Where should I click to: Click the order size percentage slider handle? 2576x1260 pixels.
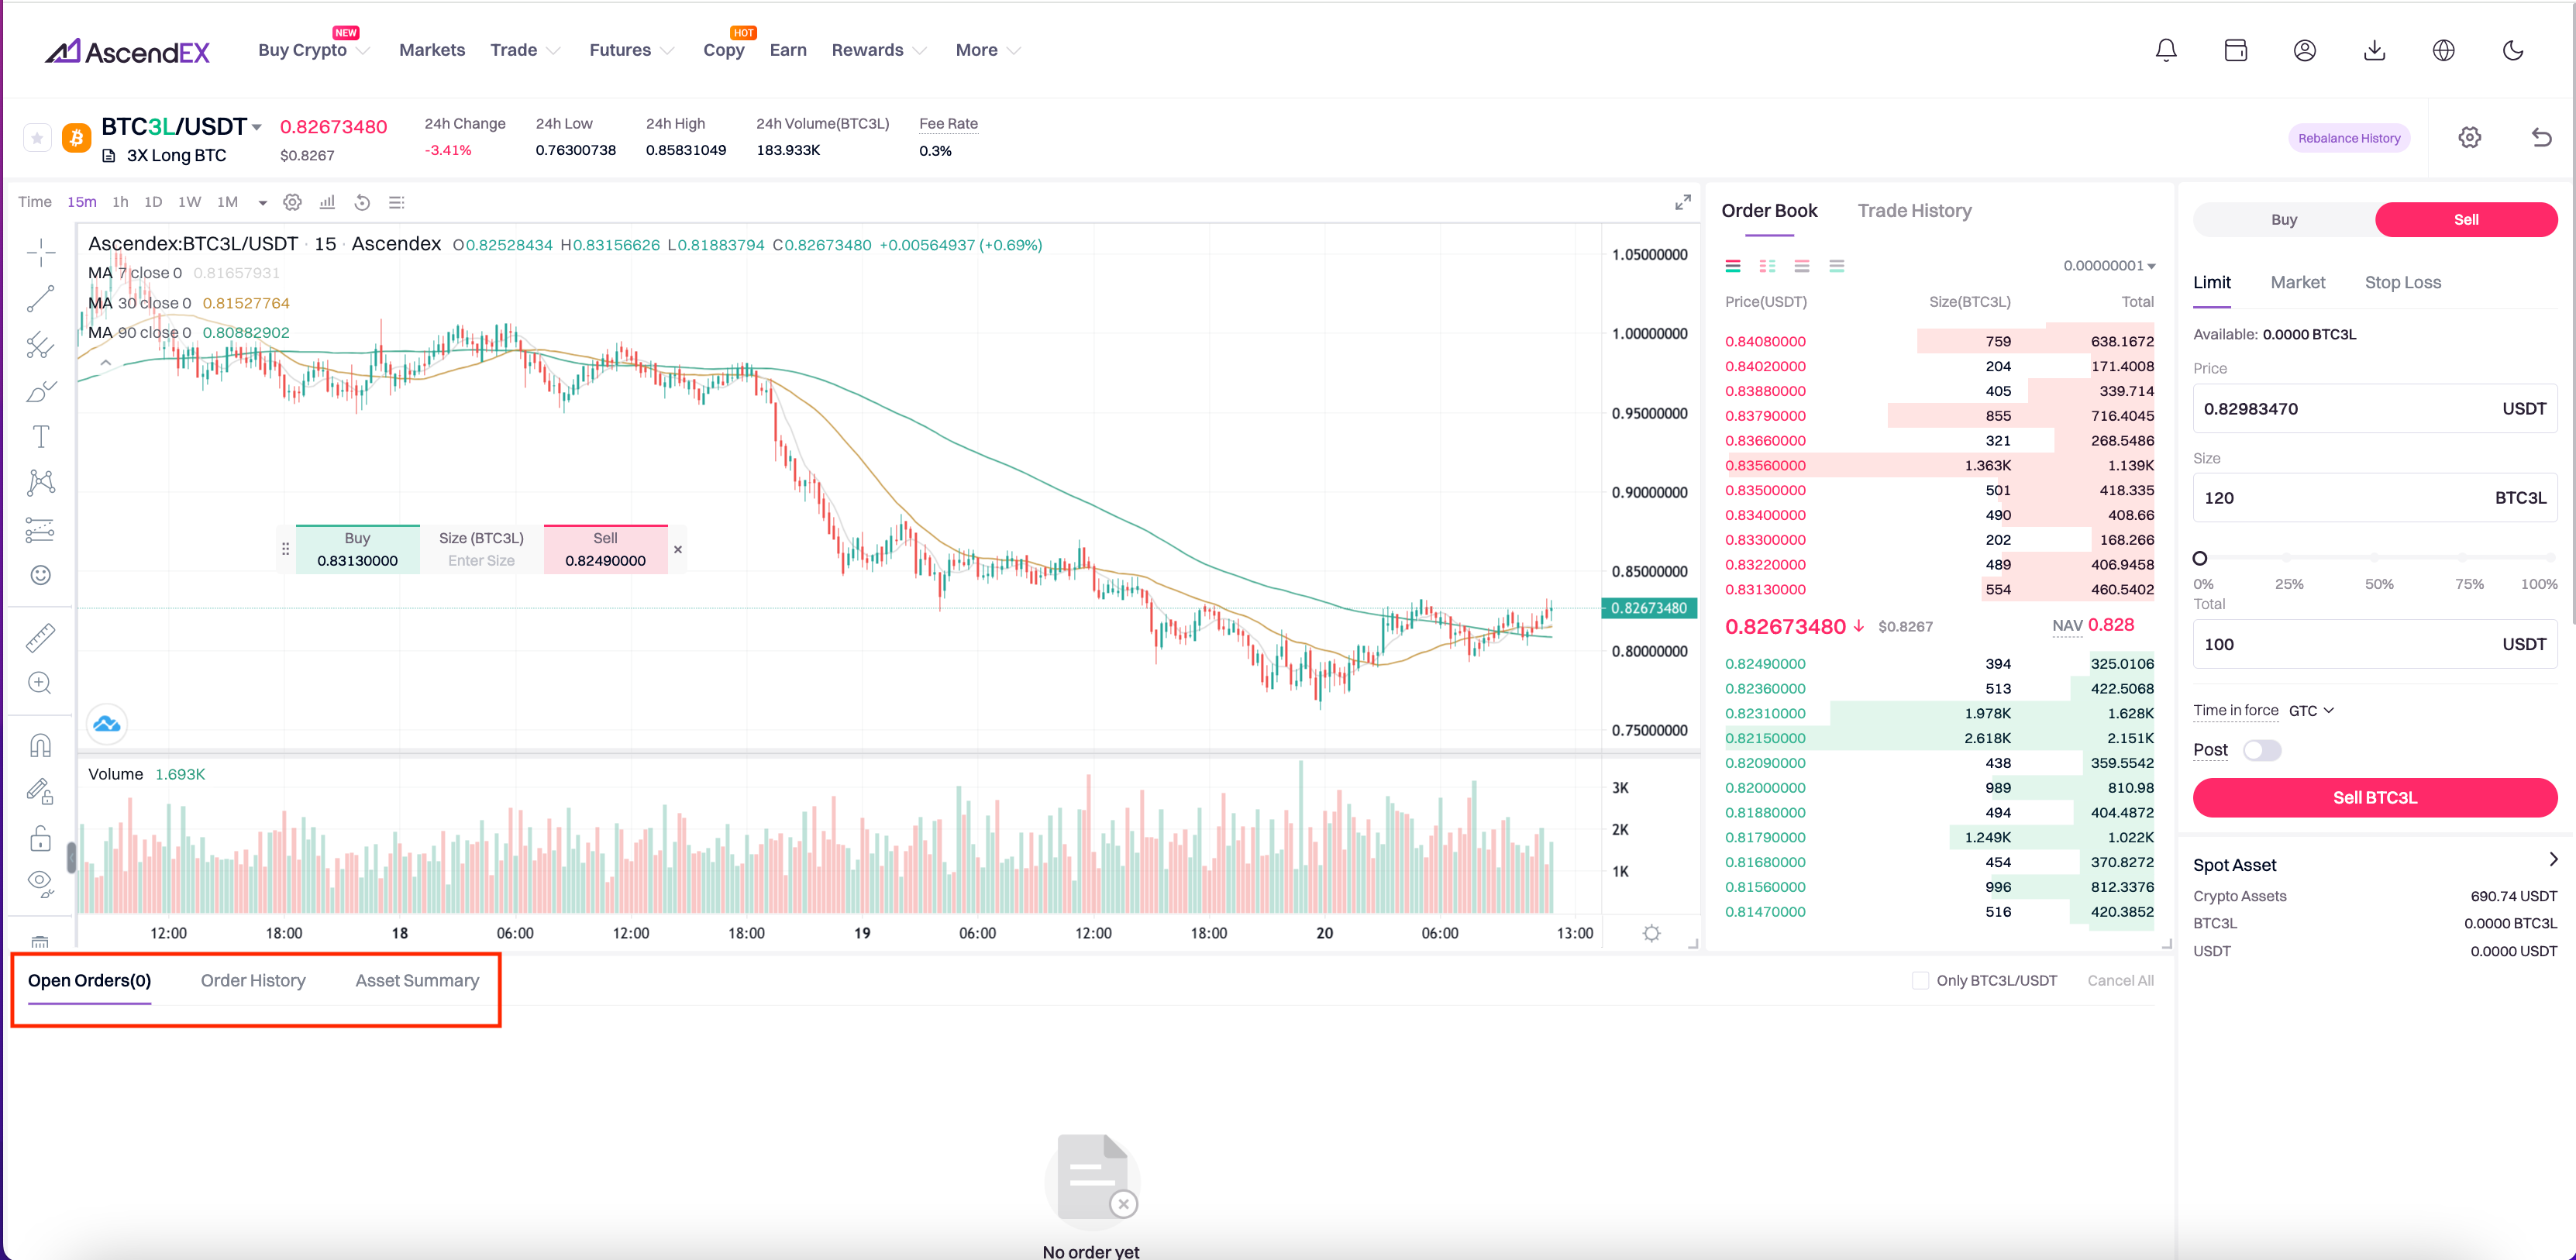click(x=2200, y=558)
